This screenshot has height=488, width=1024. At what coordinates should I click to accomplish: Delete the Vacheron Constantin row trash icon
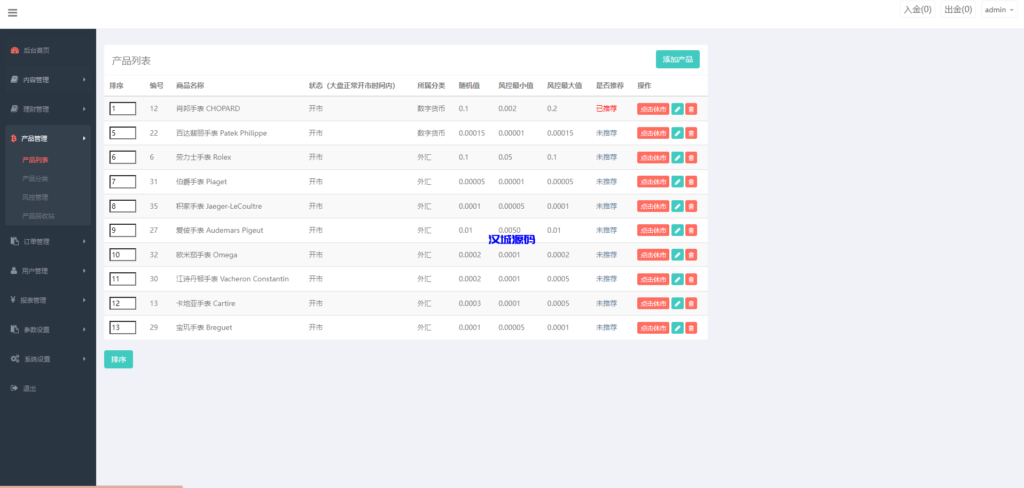pyautogui.click(x=692, y=279)
